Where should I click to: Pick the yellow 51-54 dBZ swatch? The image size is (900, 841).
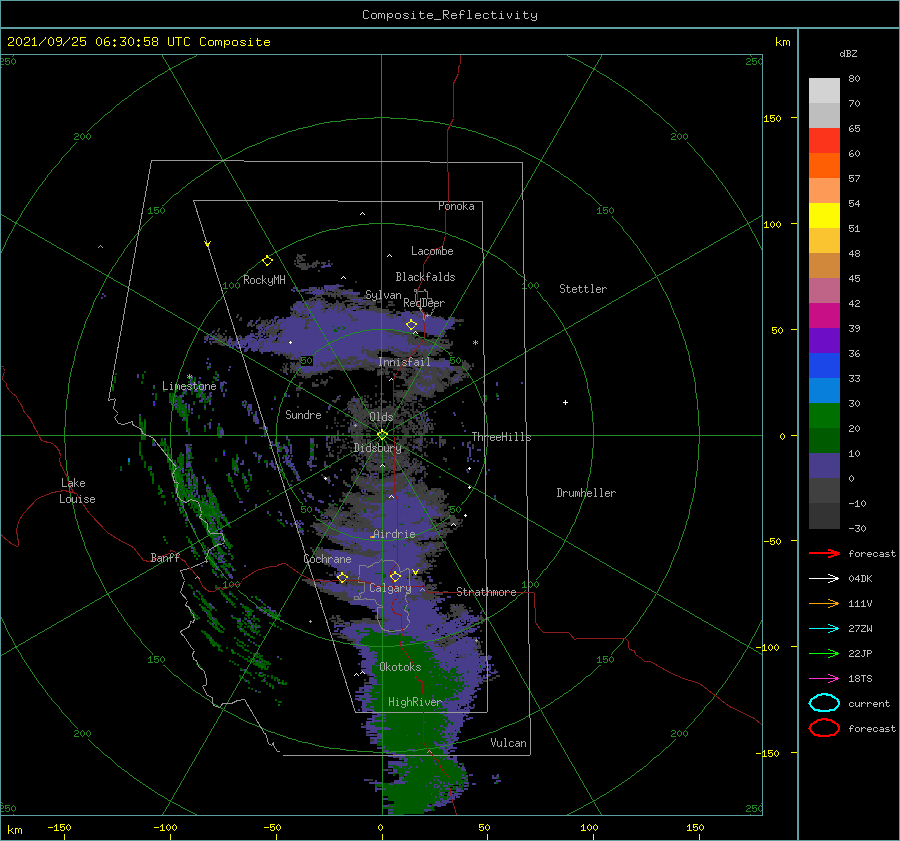(x=824, y=215)
